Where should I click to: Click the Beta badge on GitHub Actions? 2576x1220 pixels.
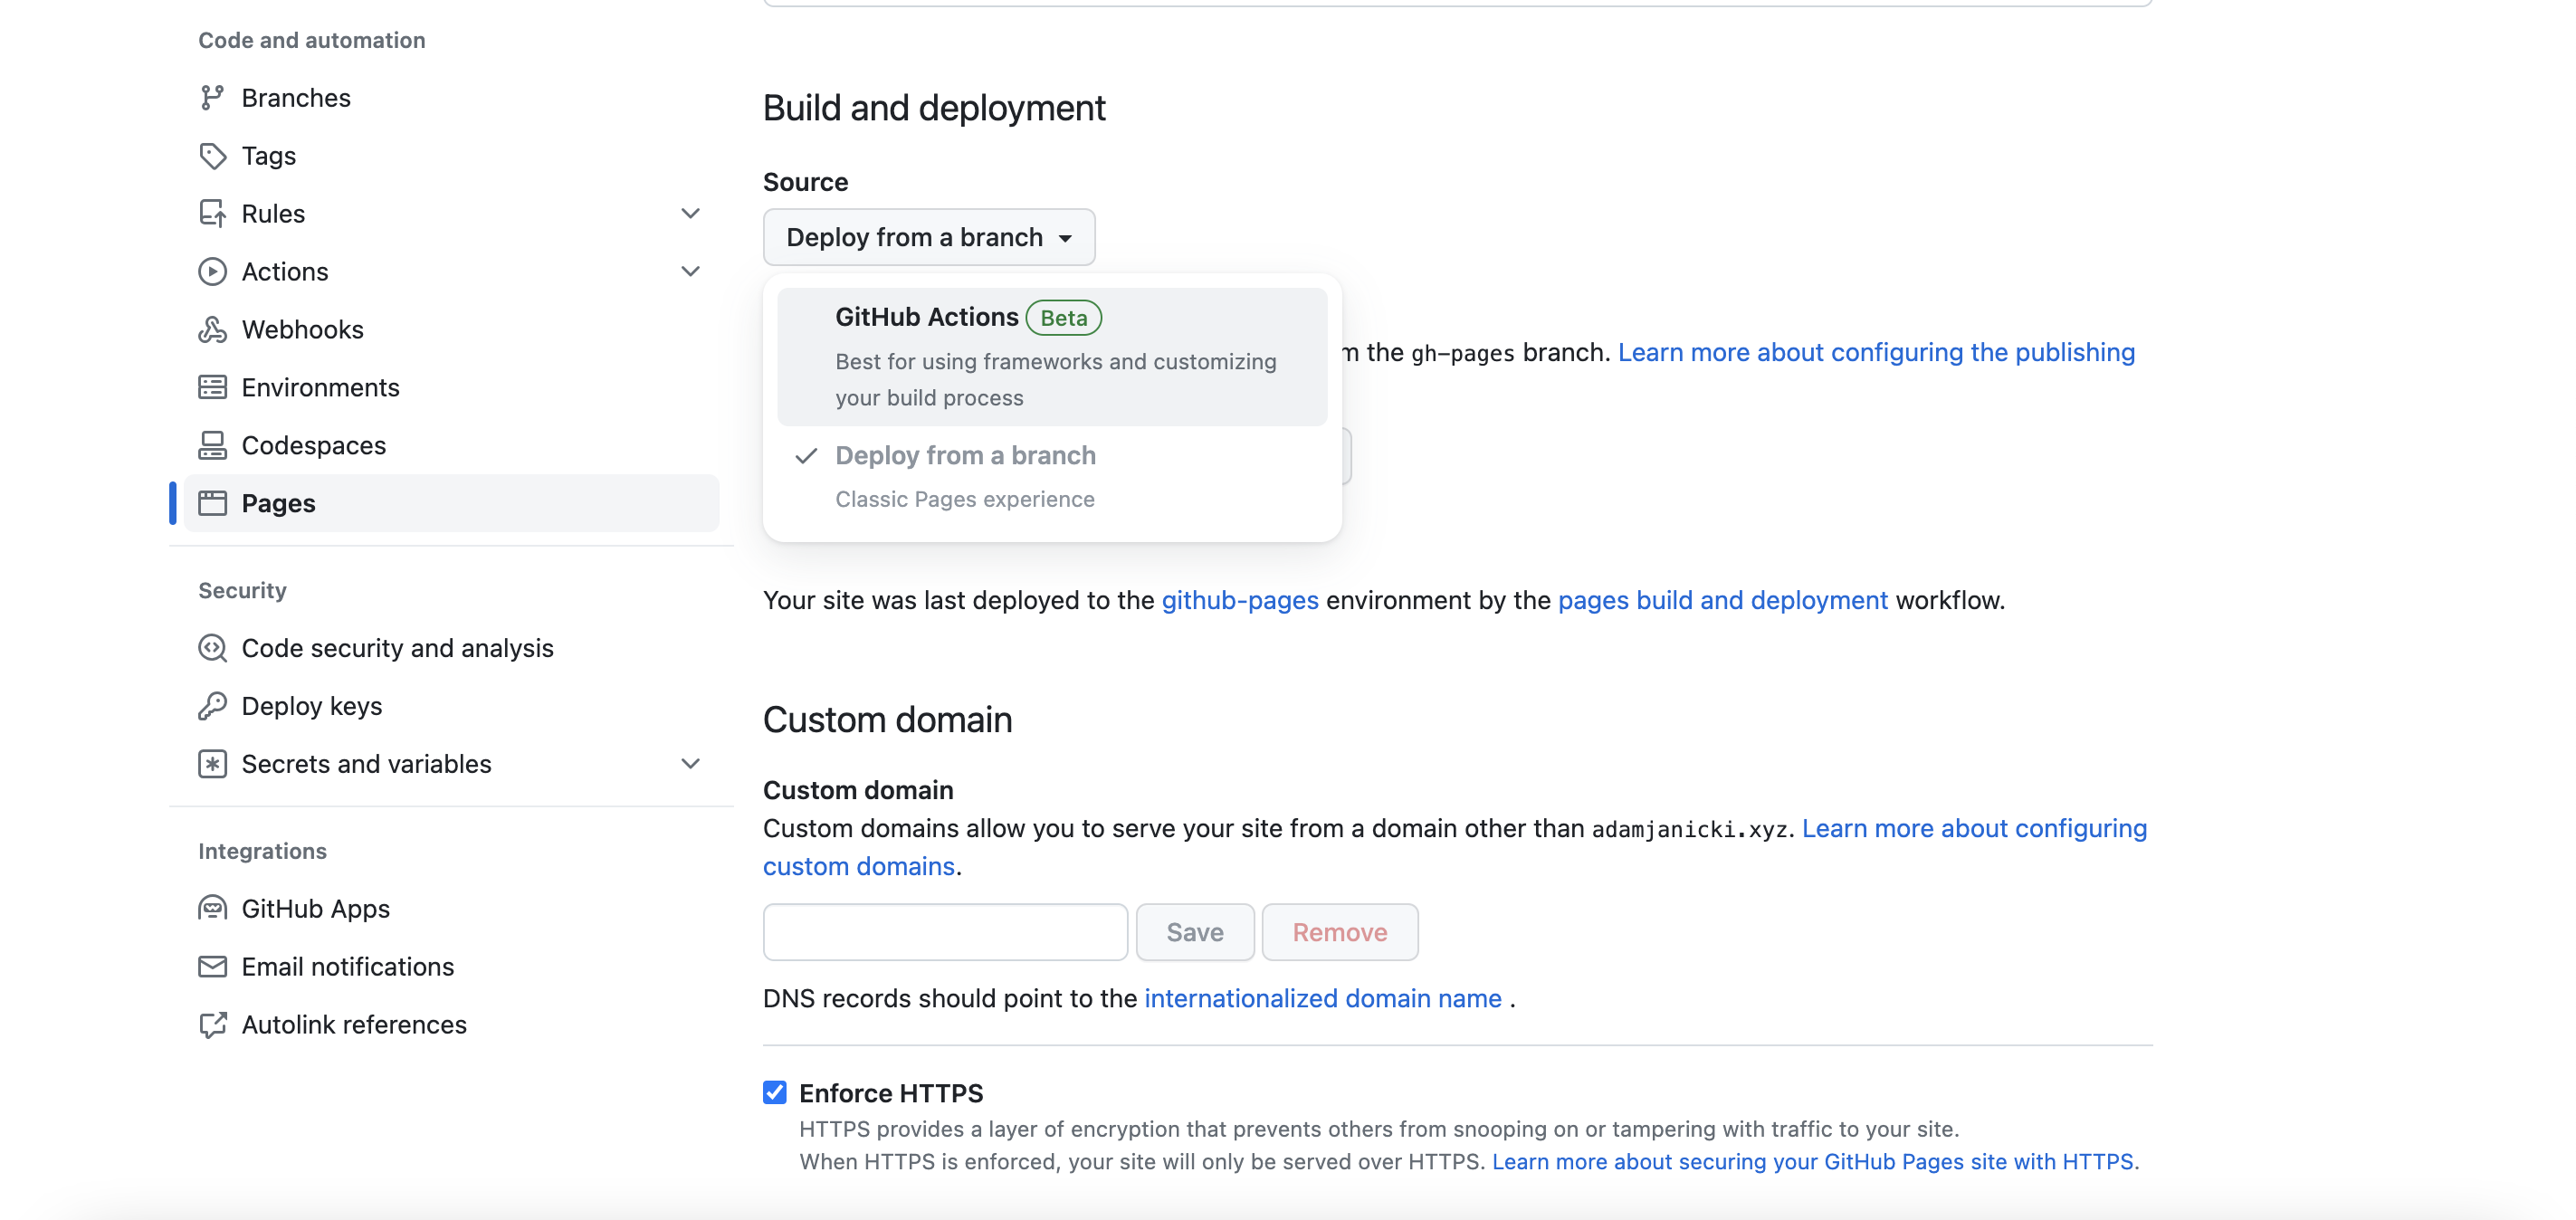pos(1063,318)
